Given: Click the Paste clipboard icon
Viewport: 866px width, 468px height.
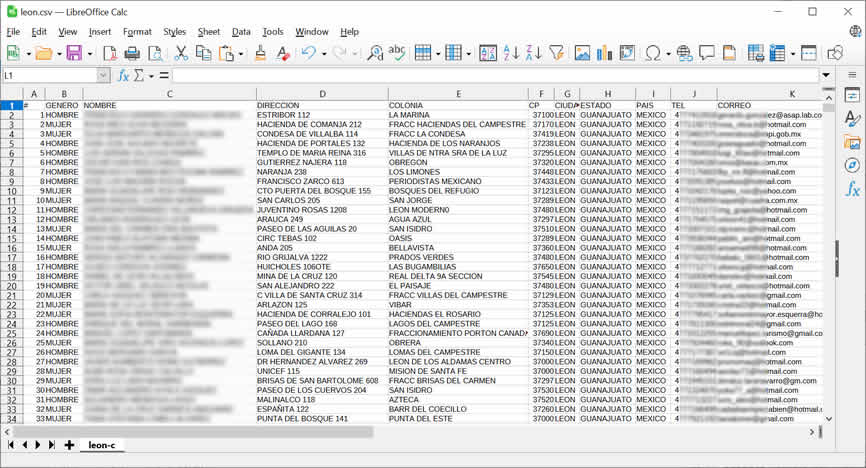Looking at the screenshot, I should point(226,53).
